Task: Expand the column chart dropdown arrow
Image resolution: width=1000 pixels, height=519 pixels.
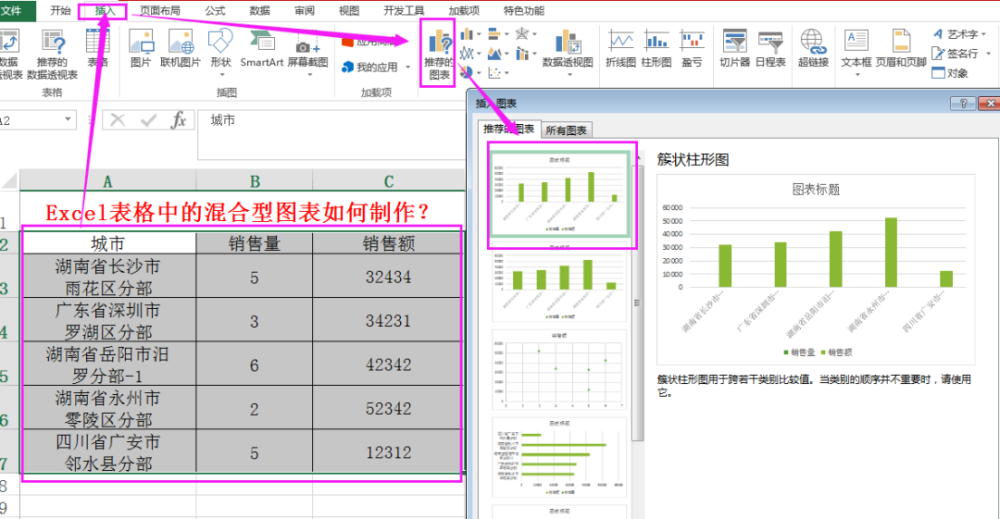Action: [x=479, y=34]
